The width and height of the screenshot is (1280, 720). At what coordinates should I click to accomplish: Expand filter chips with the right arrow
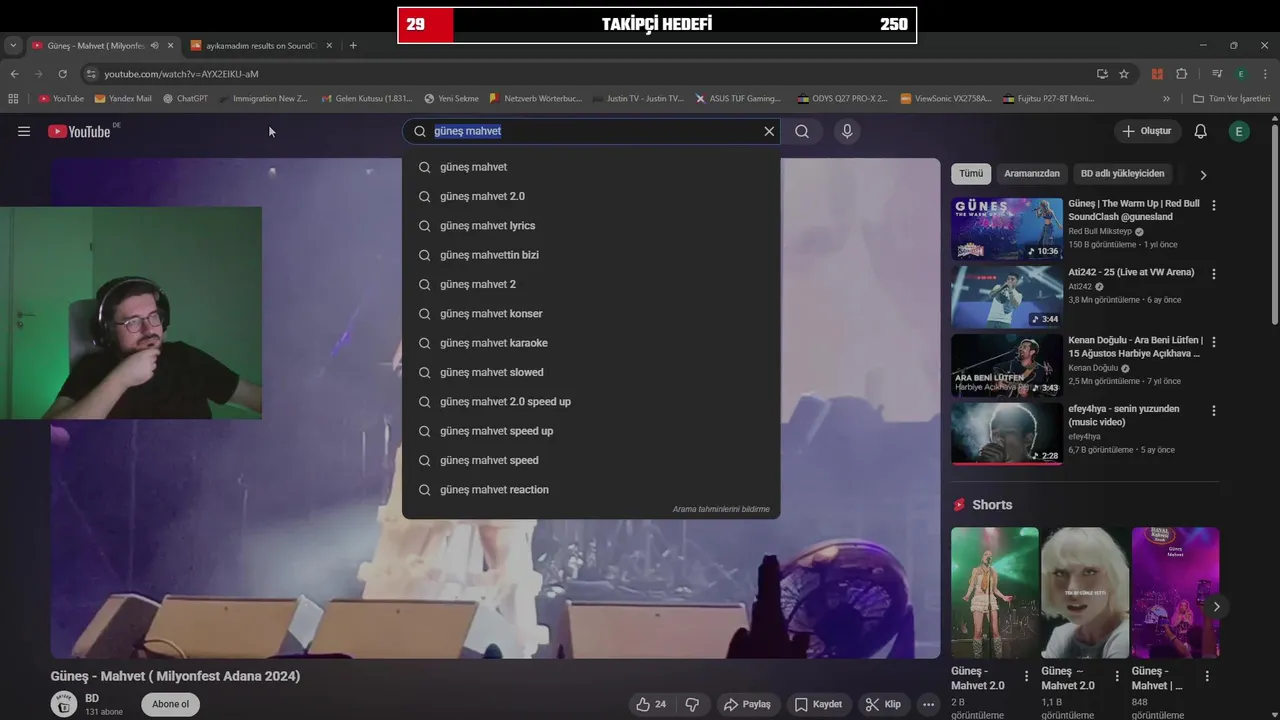pyautogui.click(x=1203, y=174)
